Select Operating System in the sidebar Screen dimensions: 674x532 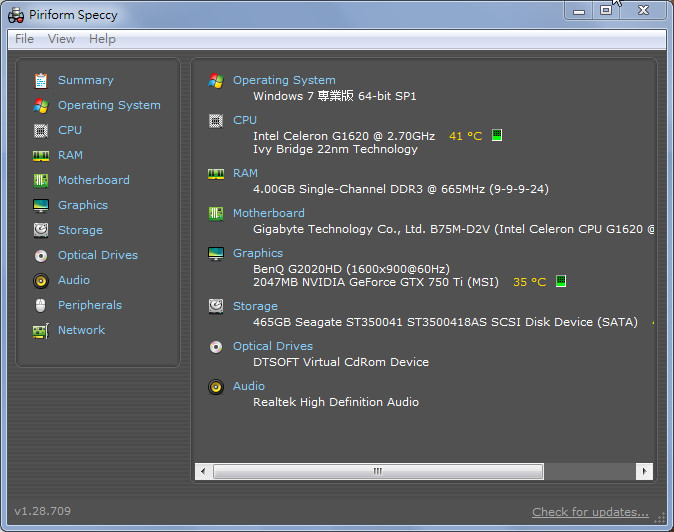[x=109, y=105]
